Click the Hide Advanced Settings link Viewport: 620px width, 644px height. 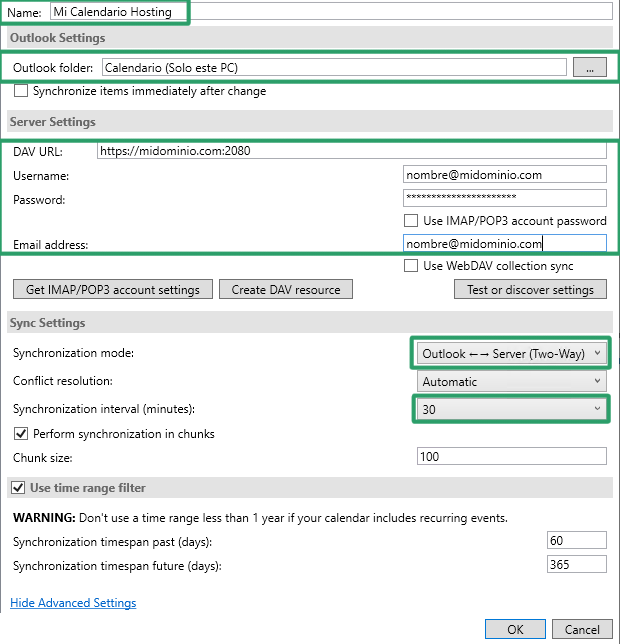coord(73,603)
